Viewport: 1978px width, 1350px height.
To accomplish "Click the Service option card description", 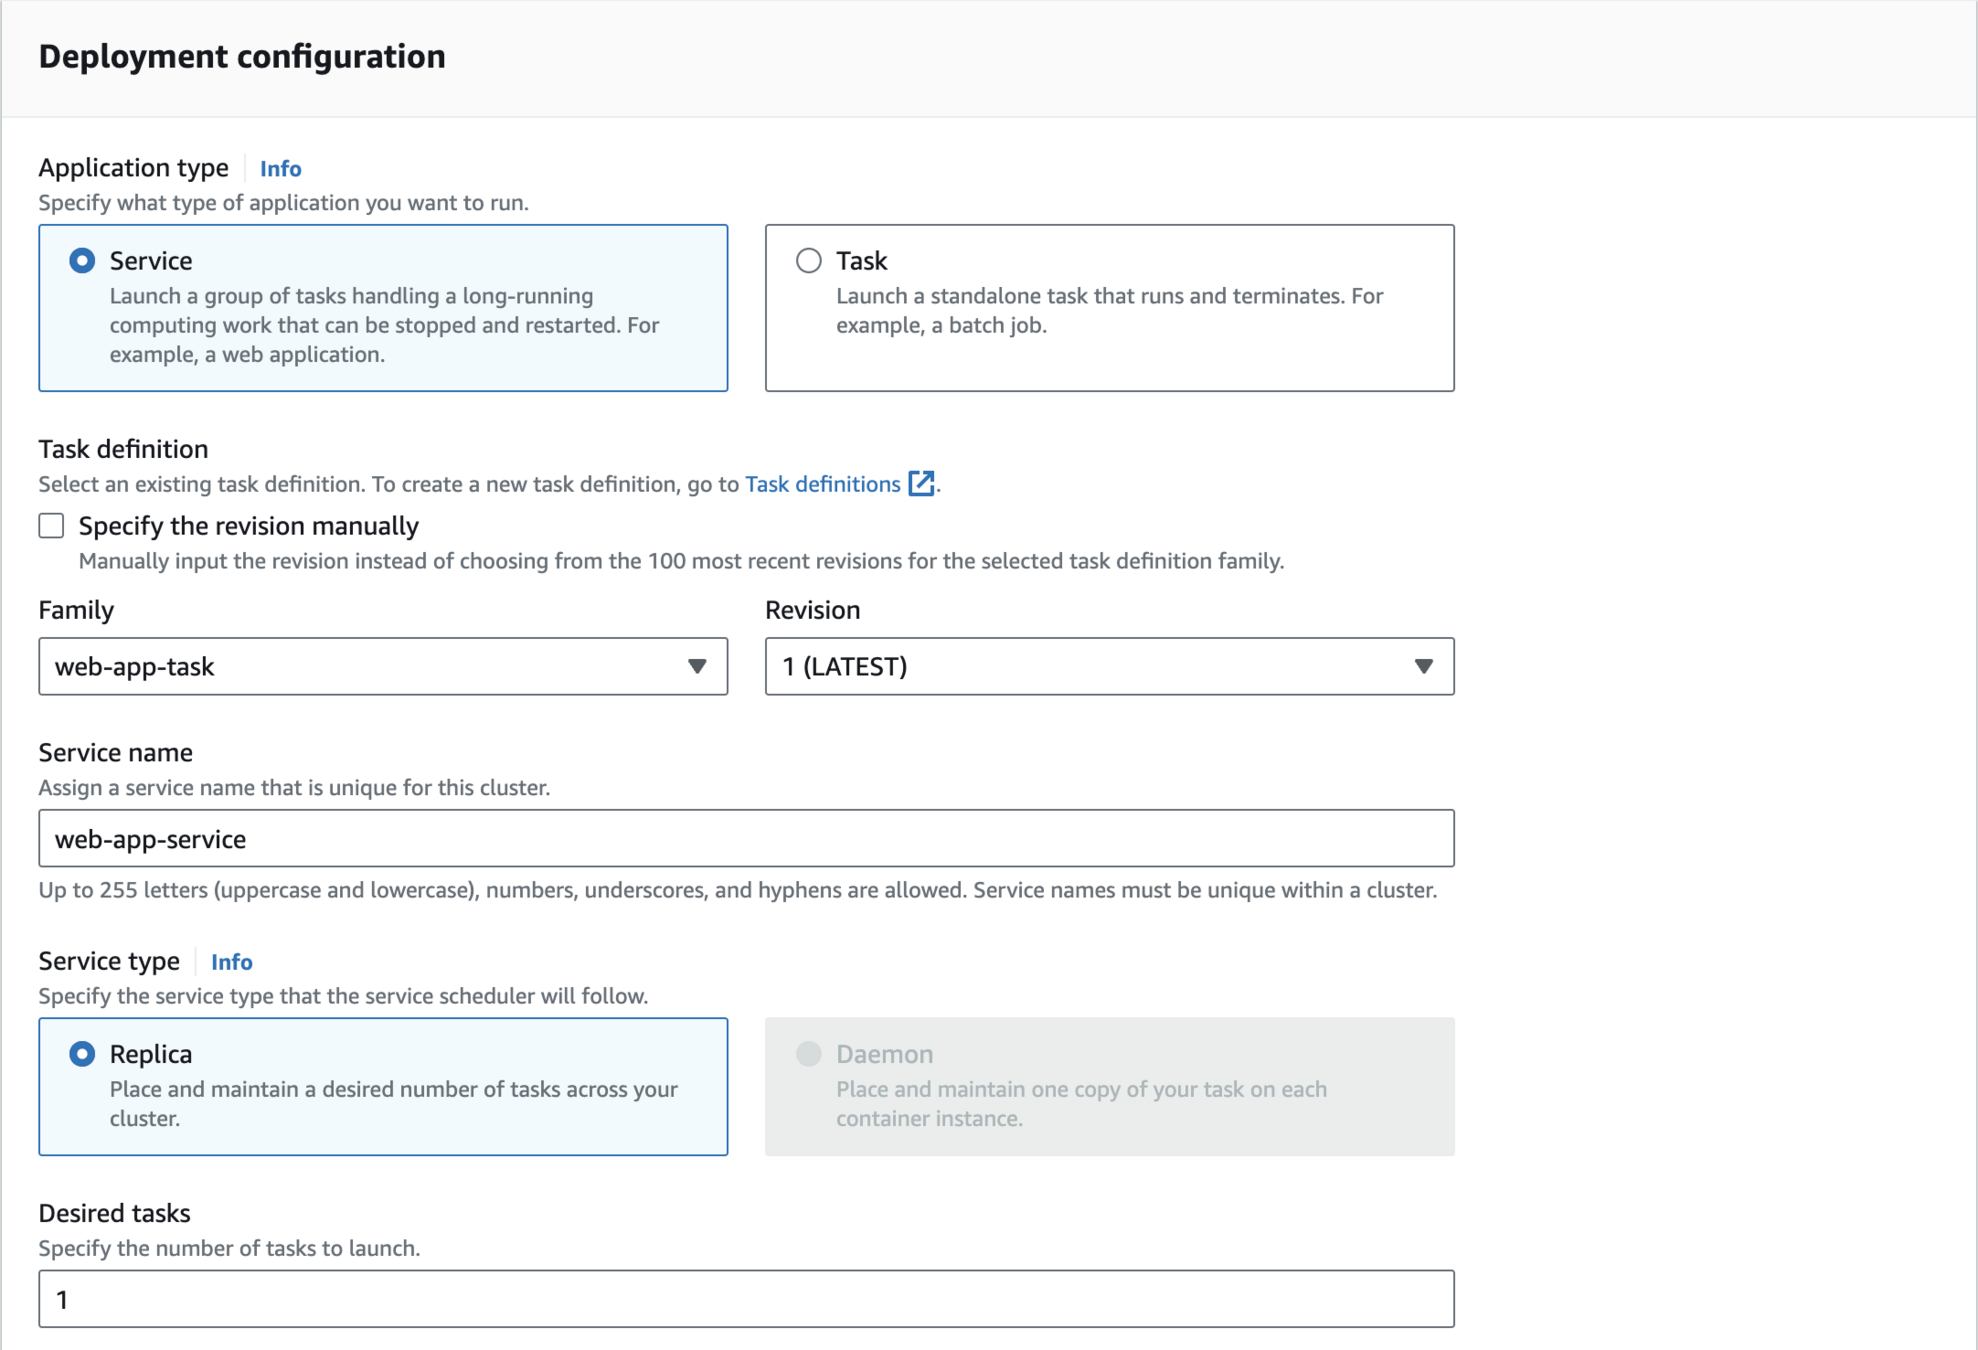I will (384, 325).
